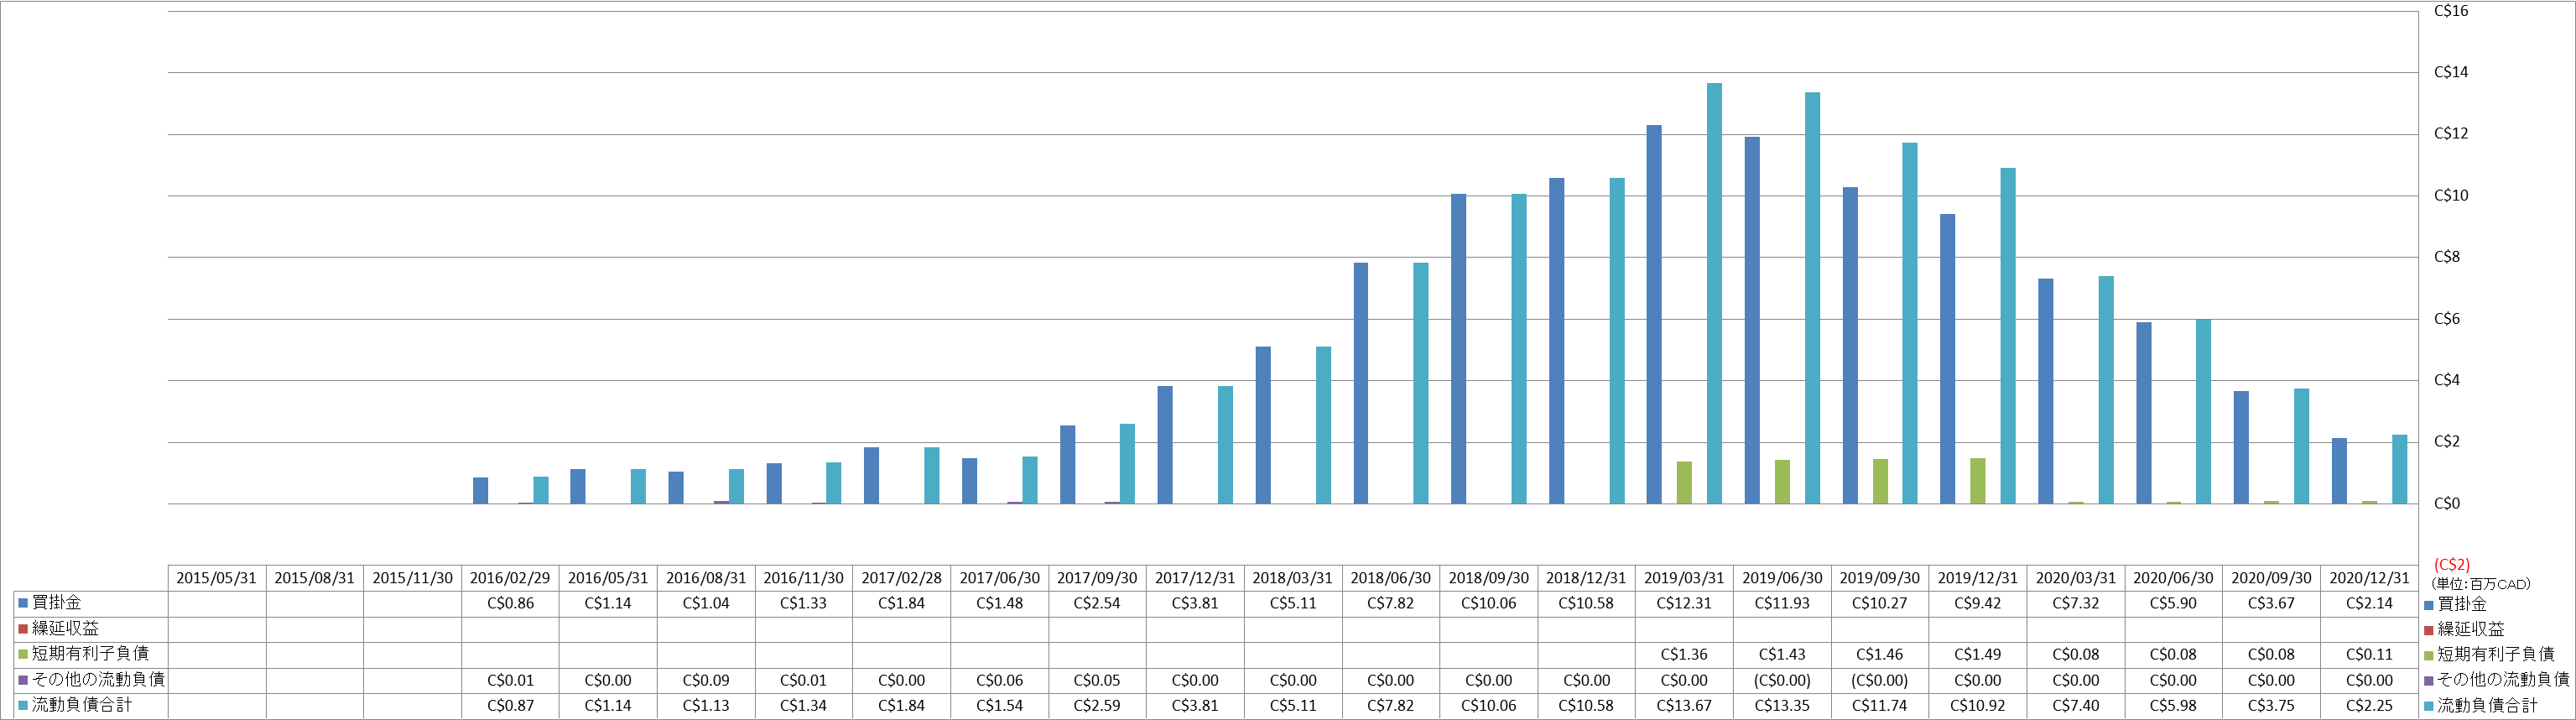Click the 2019/03/31 date column header
The height and width of the screenshot is (720, 2576).
[x=1684, y=578]
